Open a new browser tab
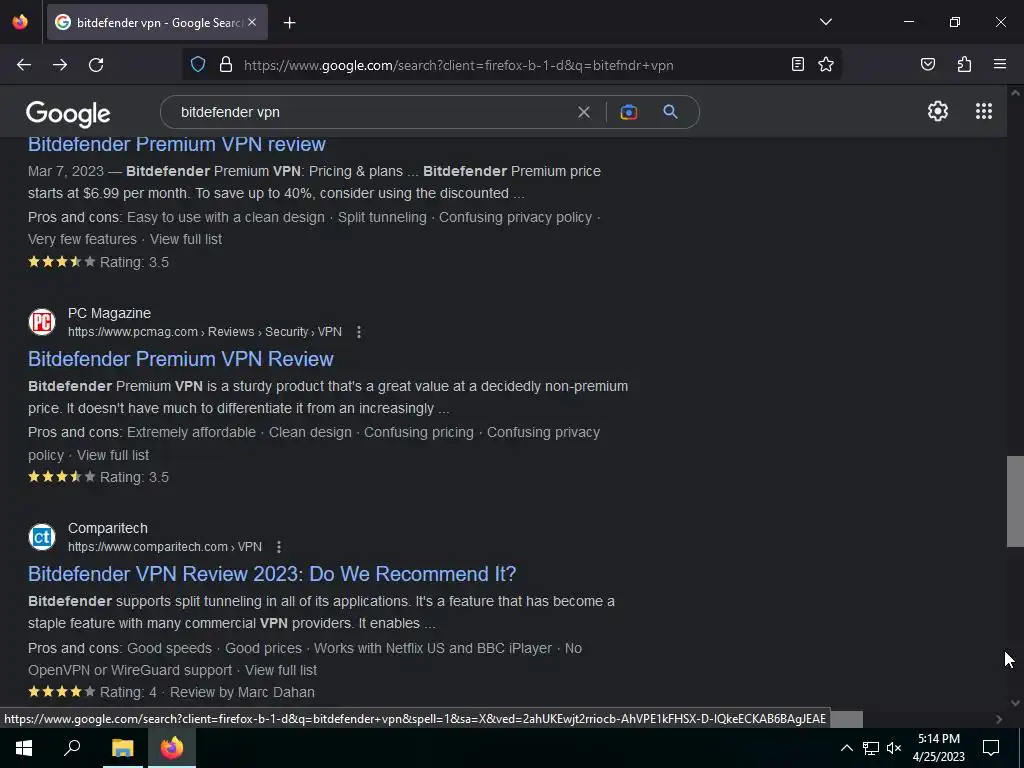The height and width of the screenshot is (768, 1024). tap(289, 23)
